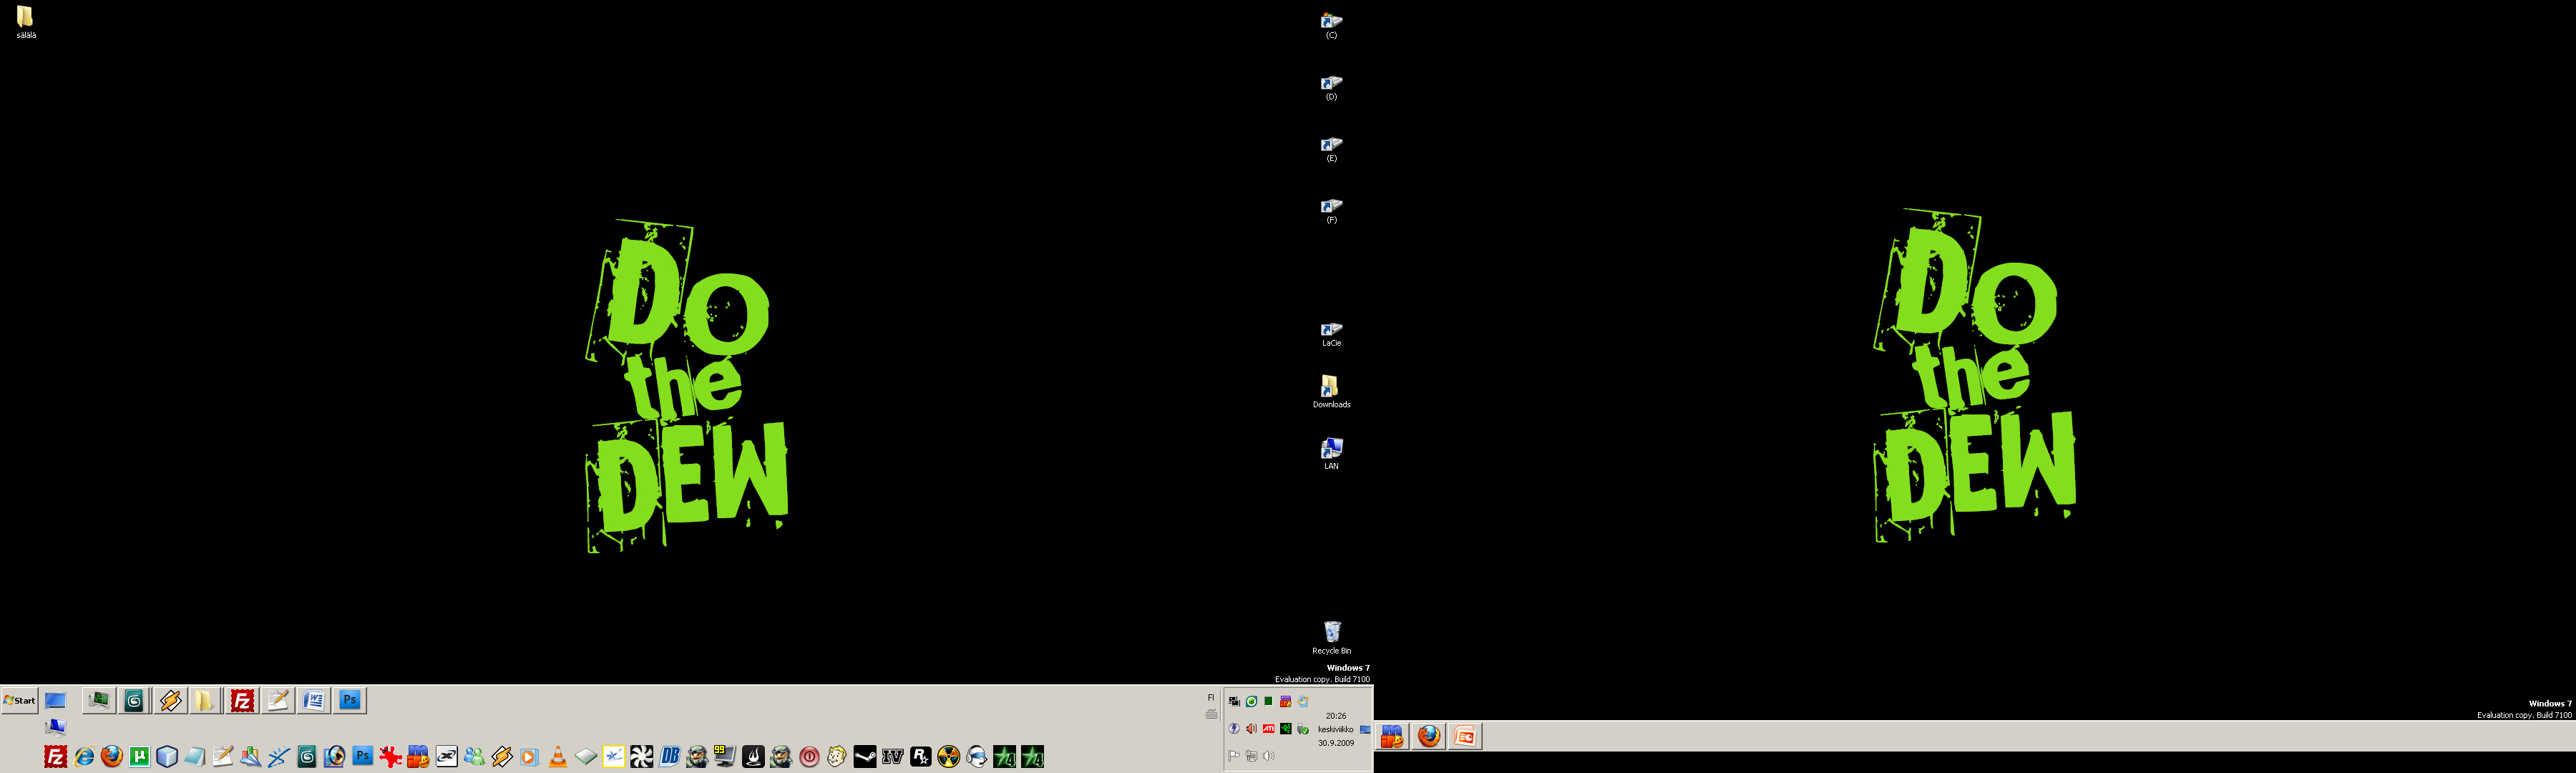2576x773 pixels.
Task: Open the red speaker audio tray icon
Action: (x=1252, y=729)
